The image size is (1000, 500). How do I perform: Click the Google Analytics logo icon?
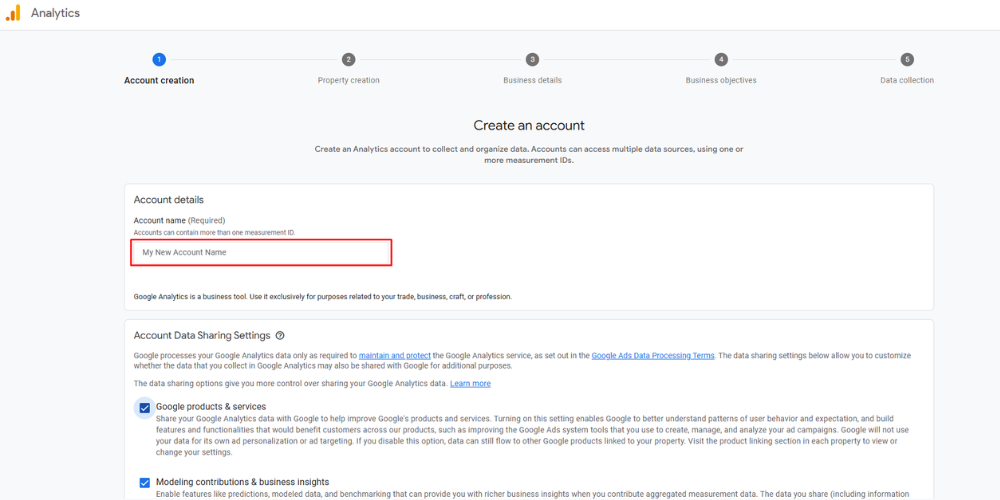pyautogui.click(x=13, y=13)
